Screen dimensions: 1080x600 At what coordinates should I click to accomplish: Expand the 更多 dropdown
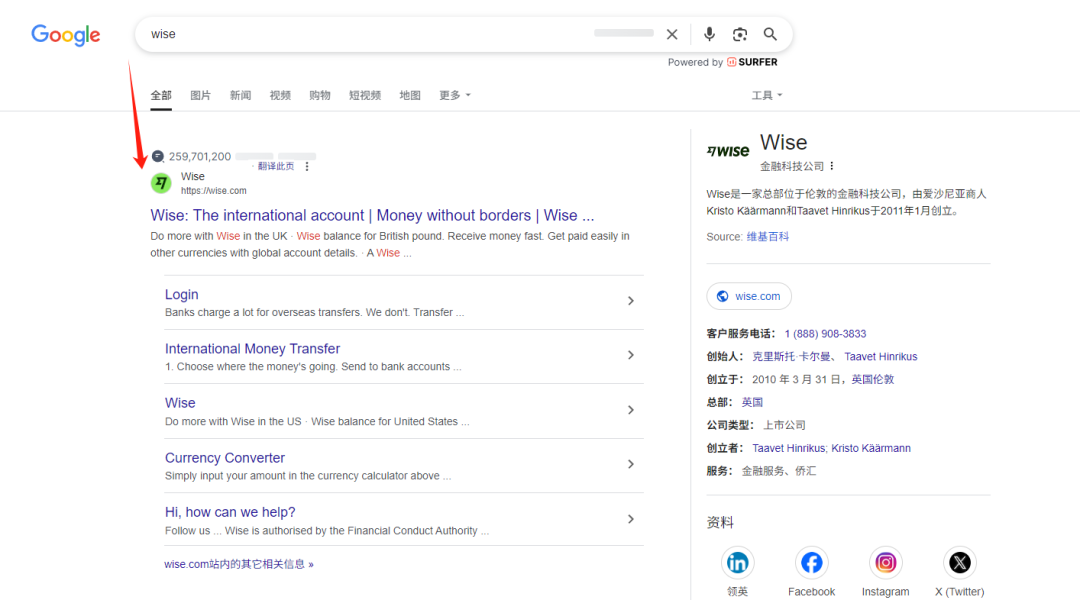click(455, 95)
